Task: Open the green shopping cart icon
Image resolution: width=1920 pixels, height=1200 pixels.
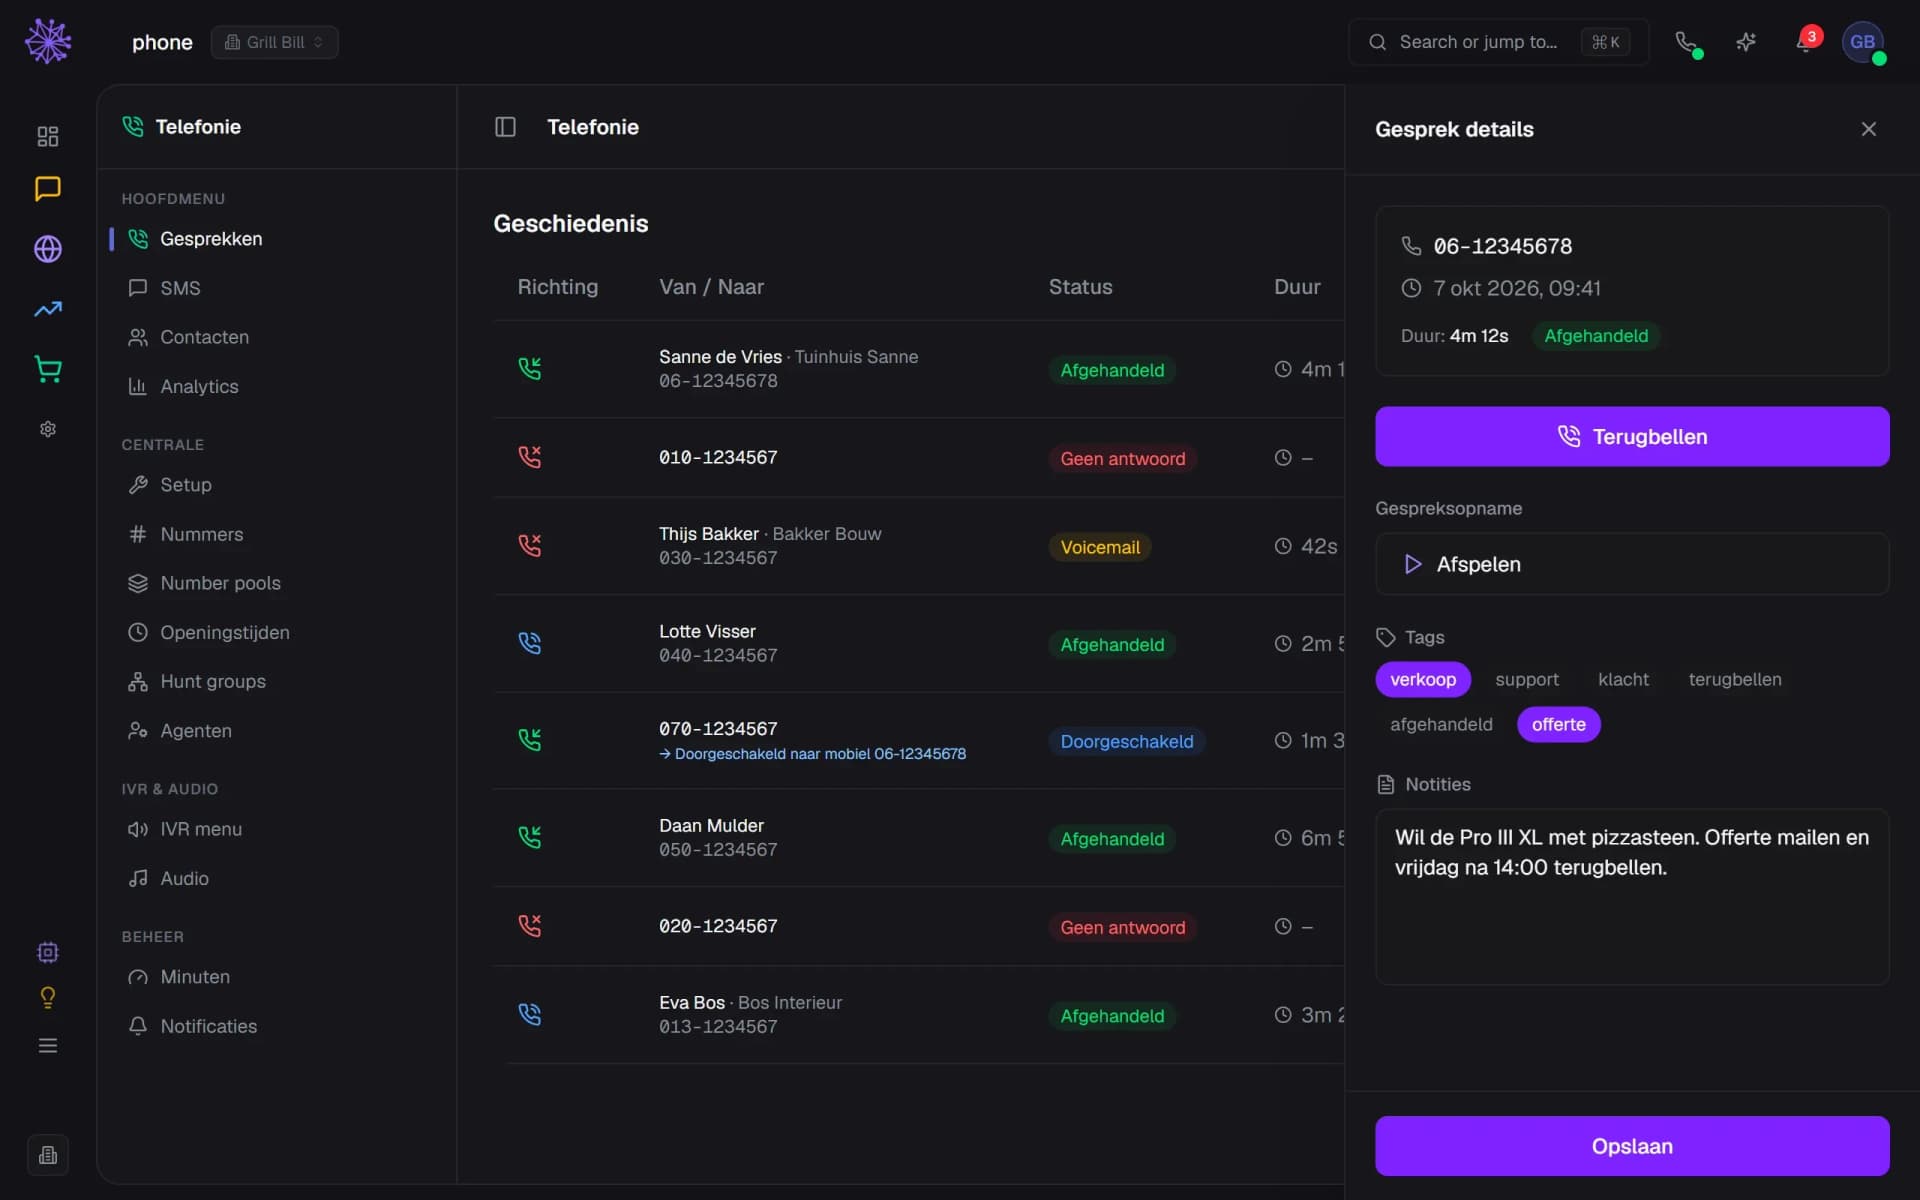Action: click(48, 369)
